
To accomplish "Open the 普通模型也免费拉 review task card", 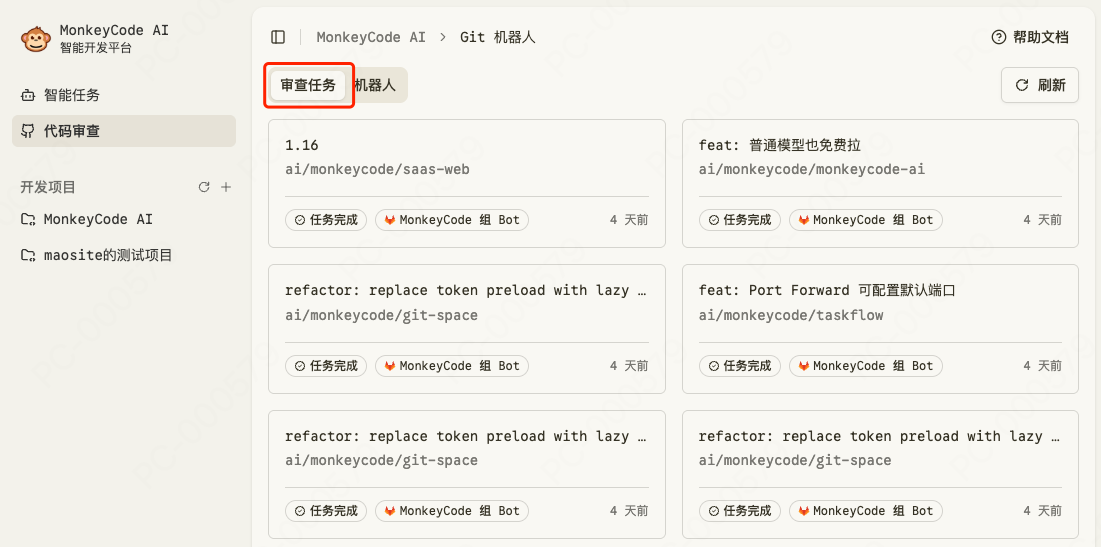I will (x=880, y=157).
